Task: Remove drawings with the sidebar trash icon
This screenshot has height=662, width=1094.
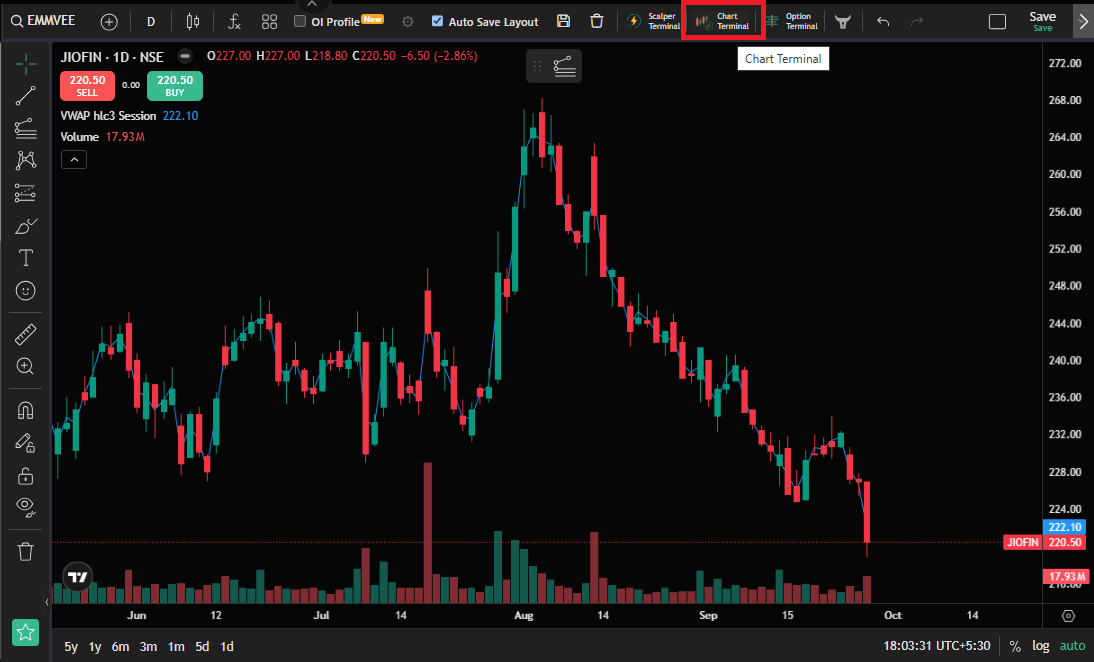Action: (x=26, y=552)
